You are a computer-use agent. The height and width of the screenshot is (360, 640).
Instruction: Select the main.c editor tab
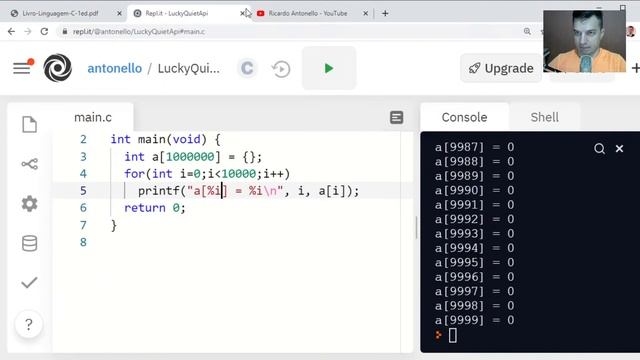click(x=93, y=118)
